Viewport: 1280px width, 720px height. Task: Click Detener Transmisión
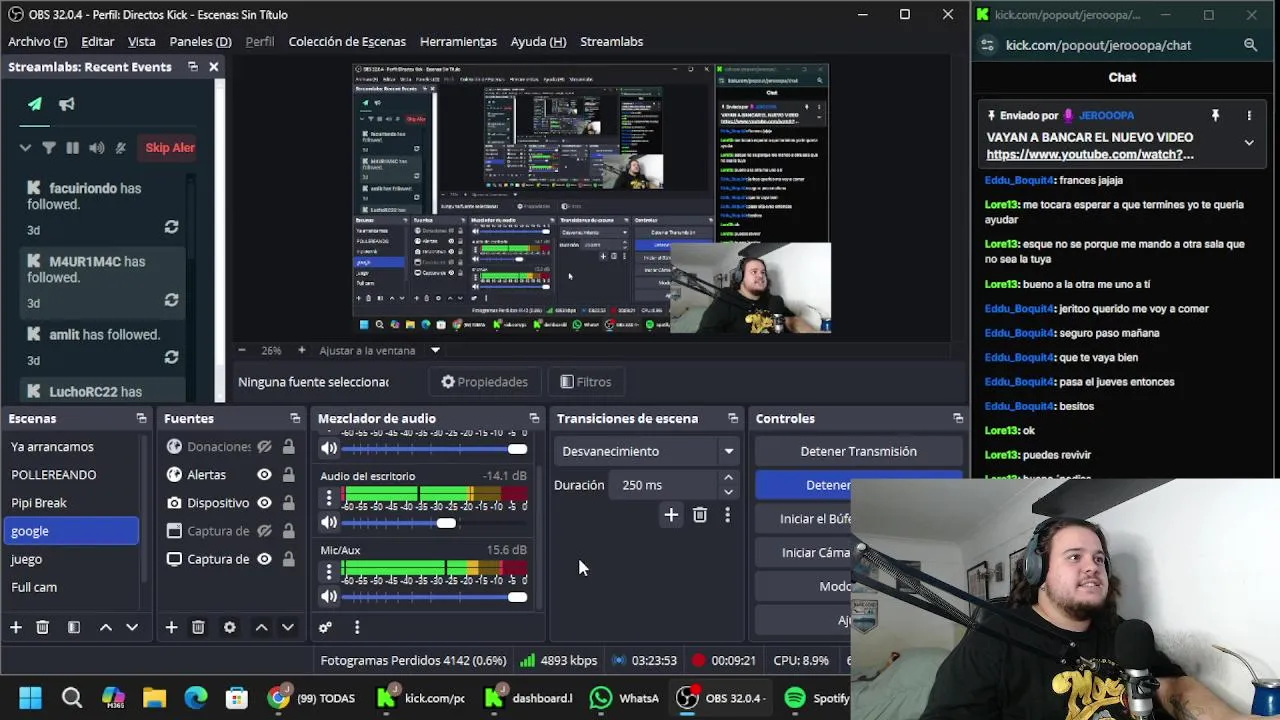click(x=858, y=451)
